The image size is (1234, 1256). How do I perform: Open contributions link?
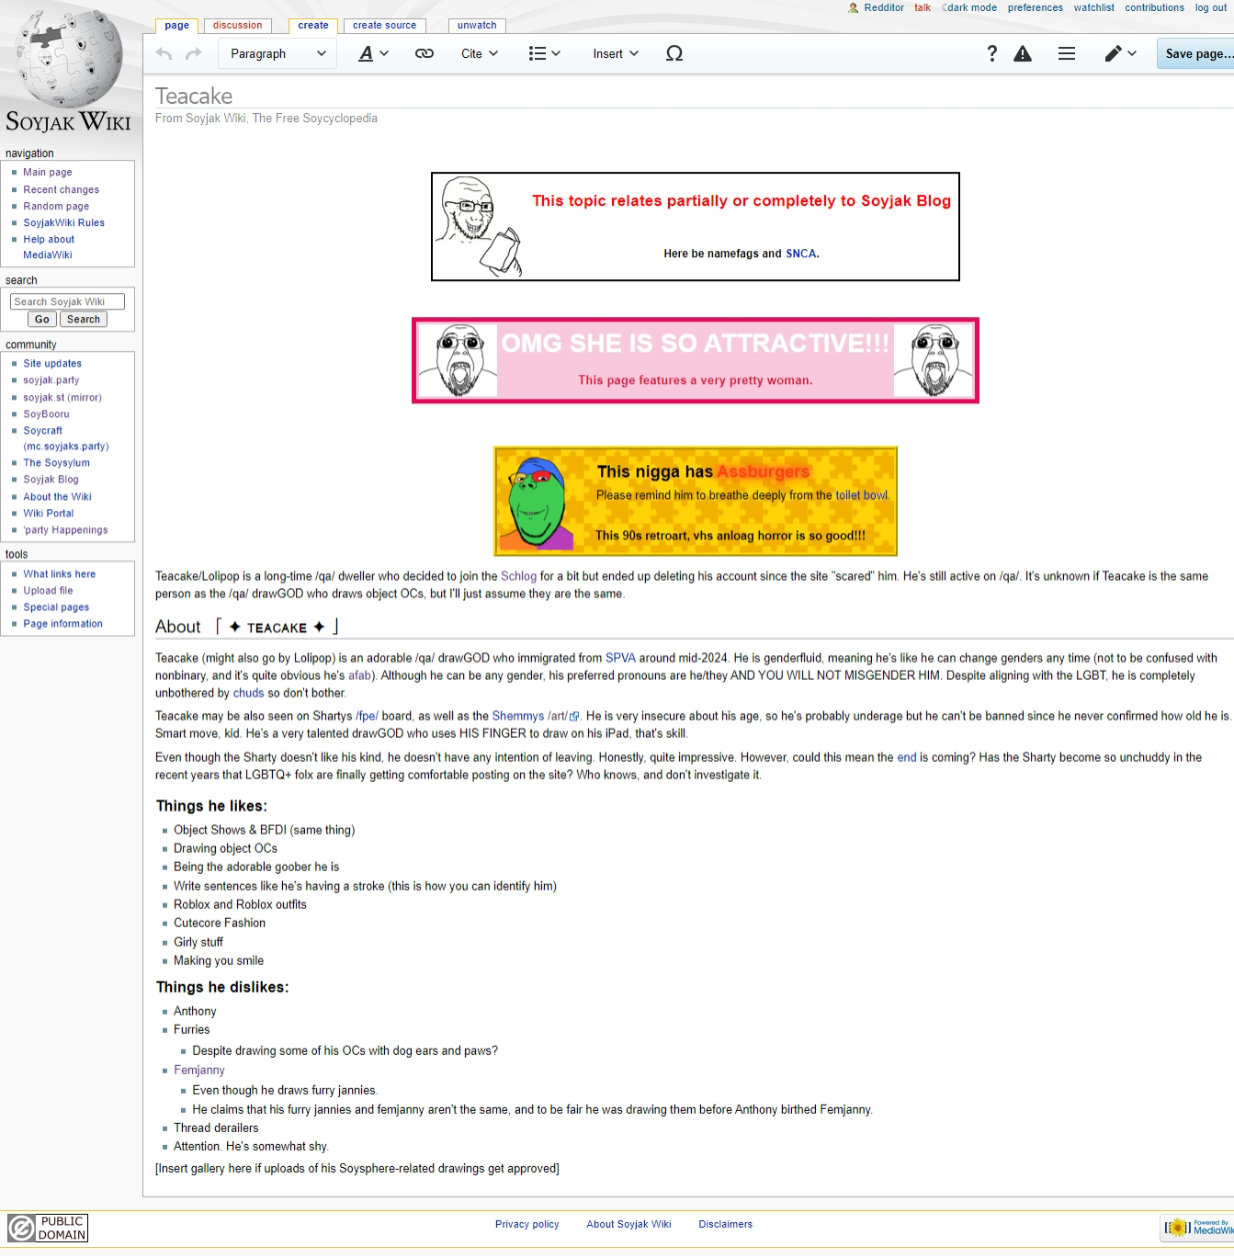coord(1154,8)
